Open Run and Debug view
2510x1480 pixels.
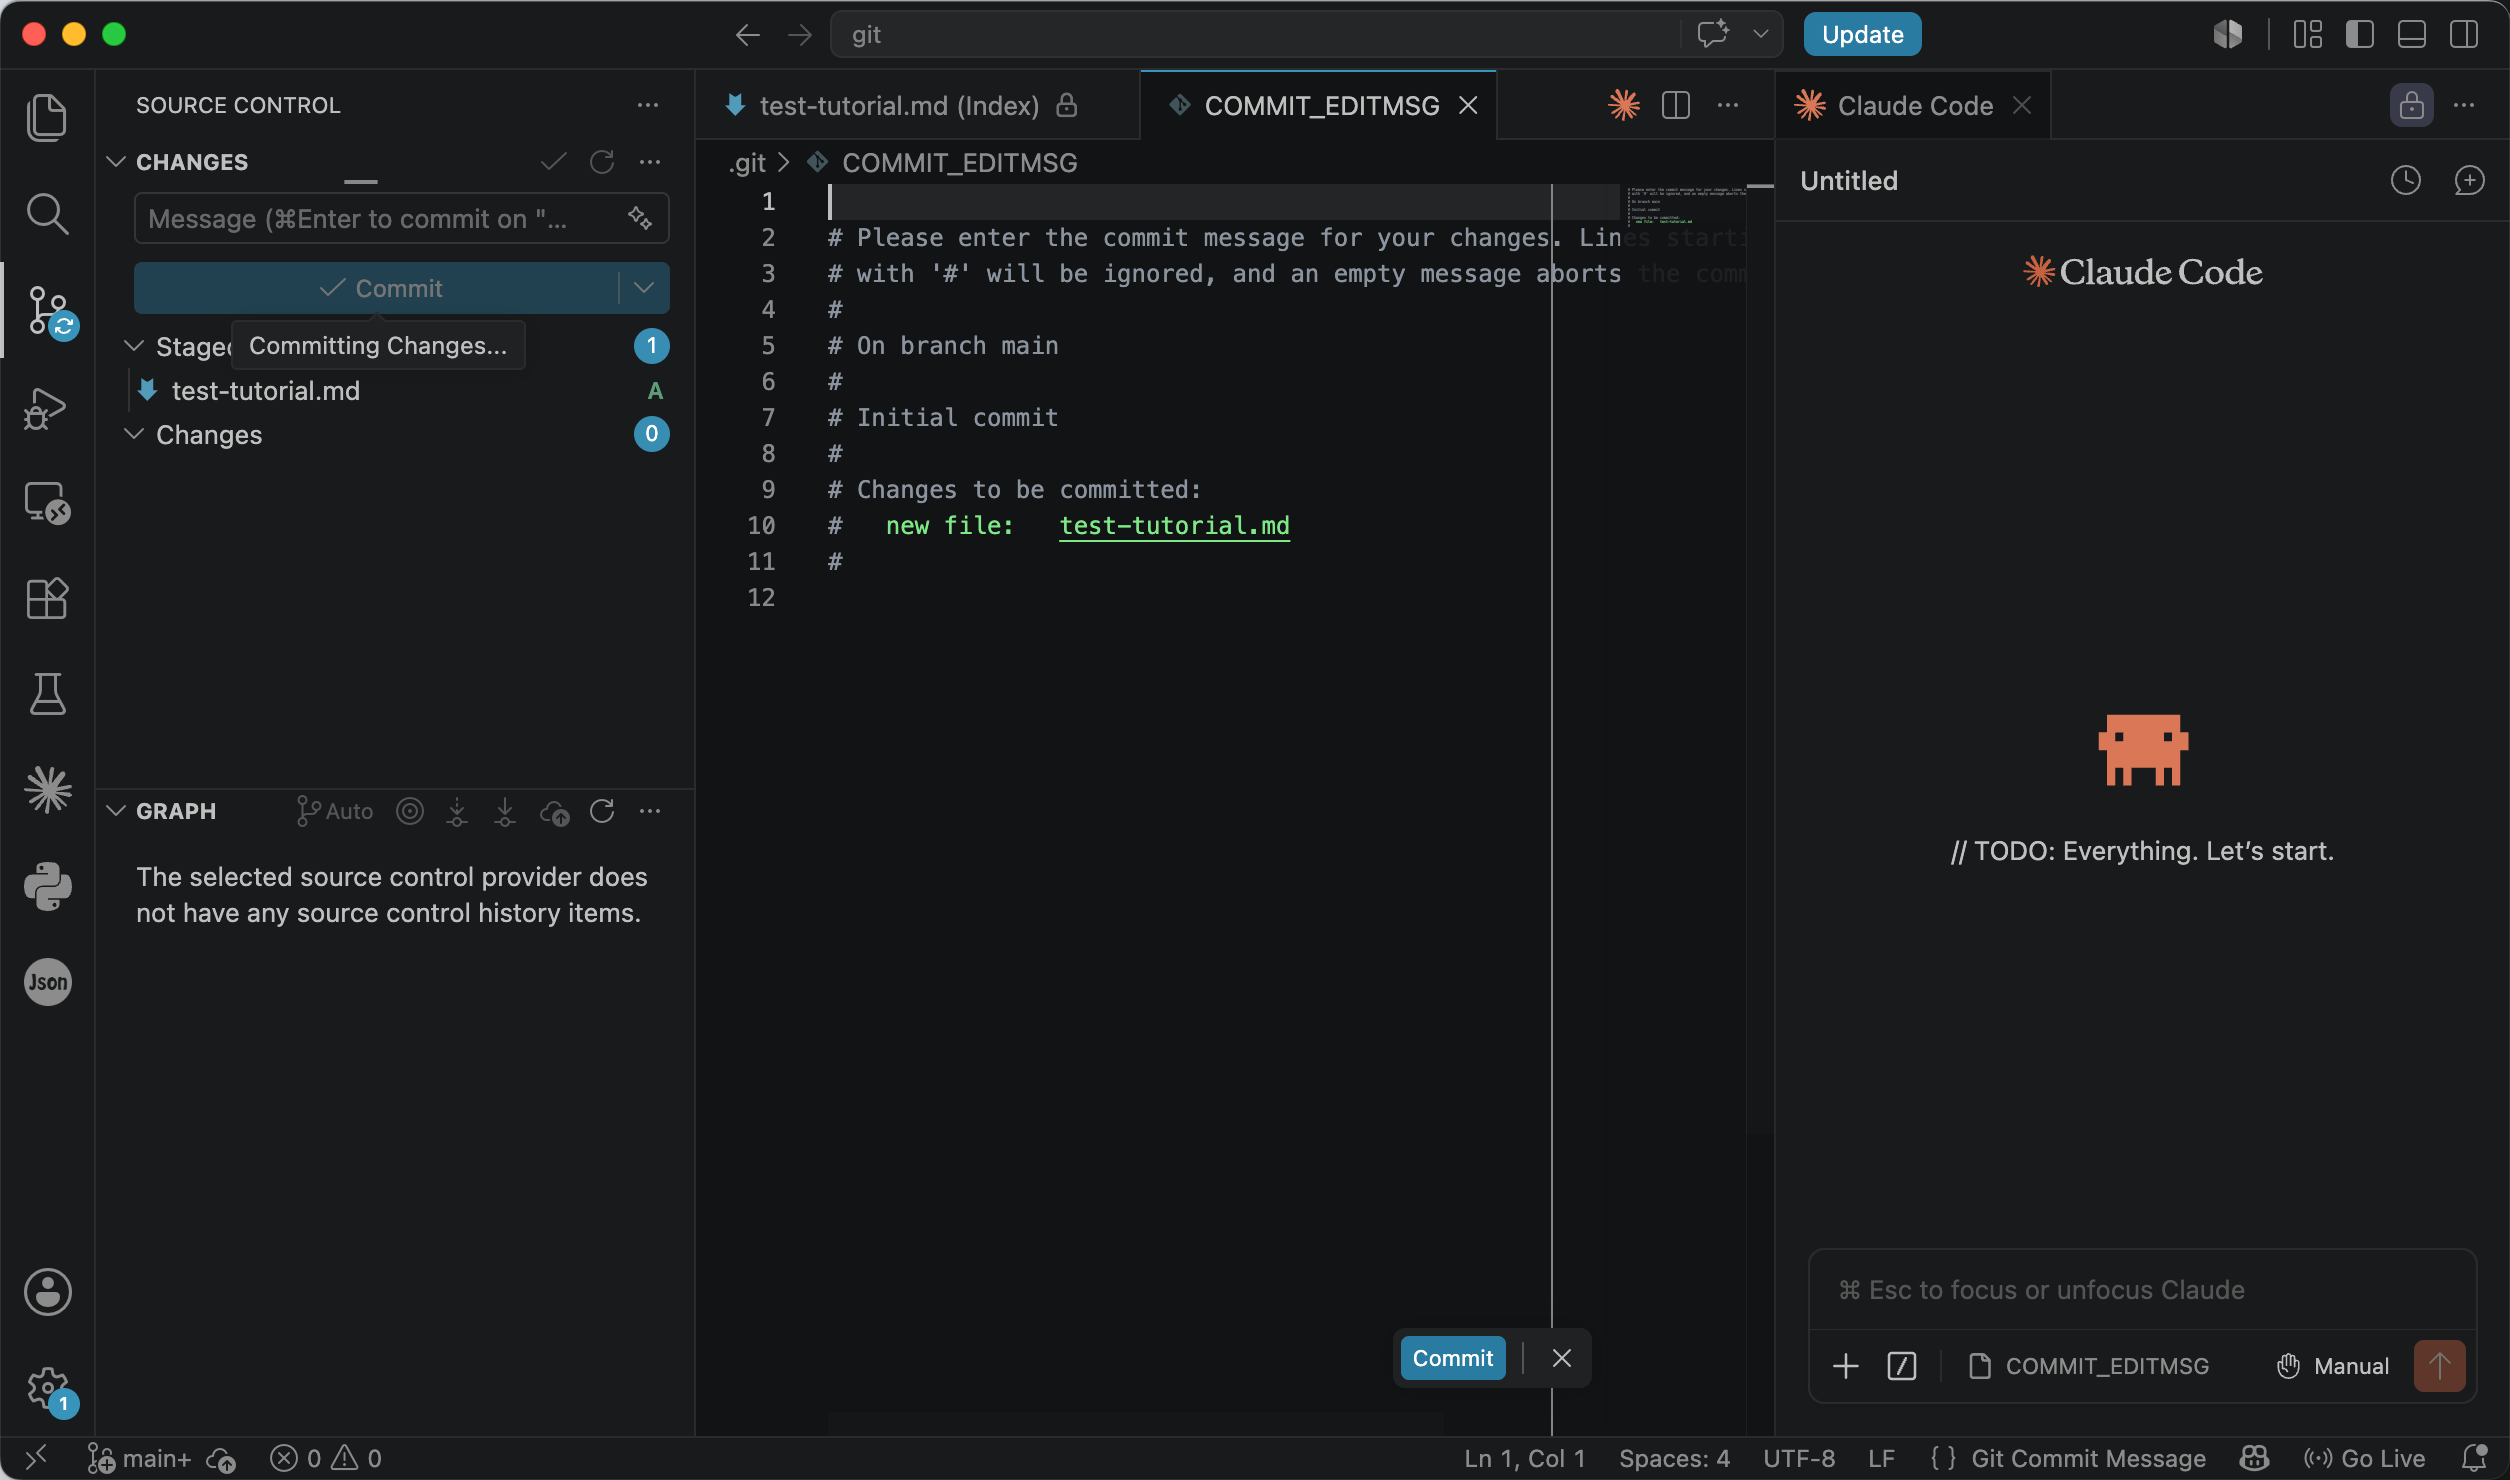tap(47, 407)
